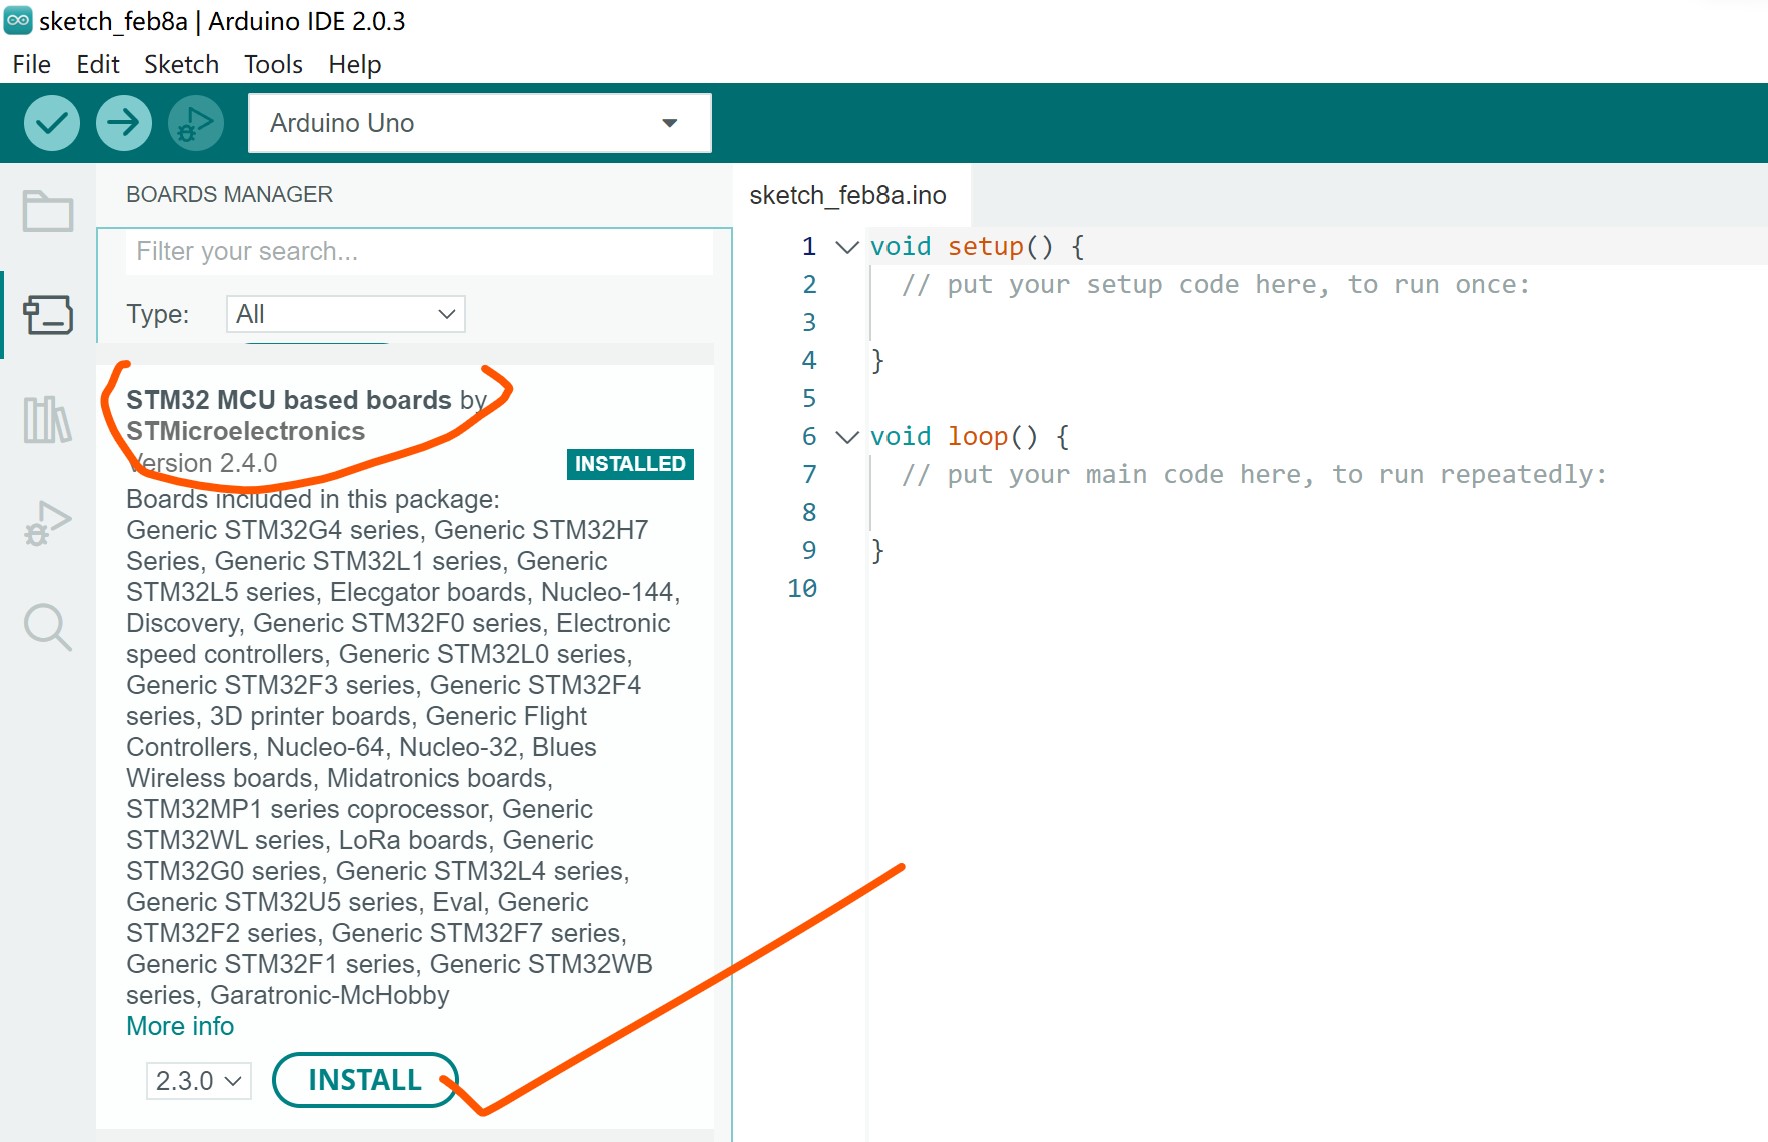Click the 'Version 2.4.0' text
The height and width of the screenshot is (1142, 1768).
(202, 463)
